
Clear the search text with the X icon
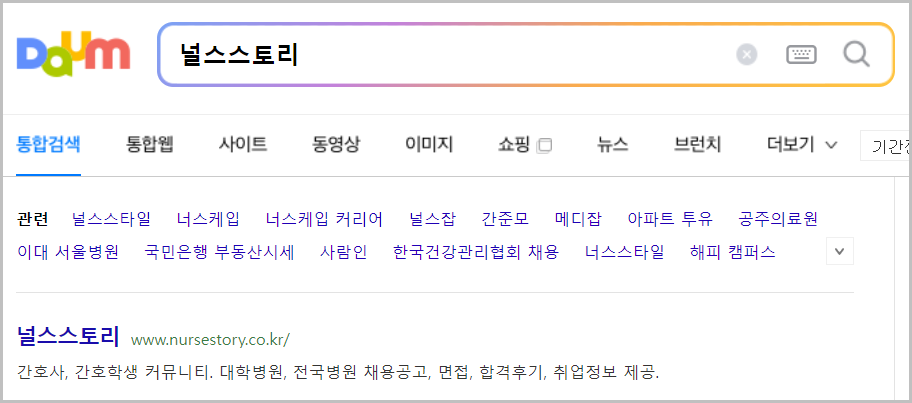747,55
